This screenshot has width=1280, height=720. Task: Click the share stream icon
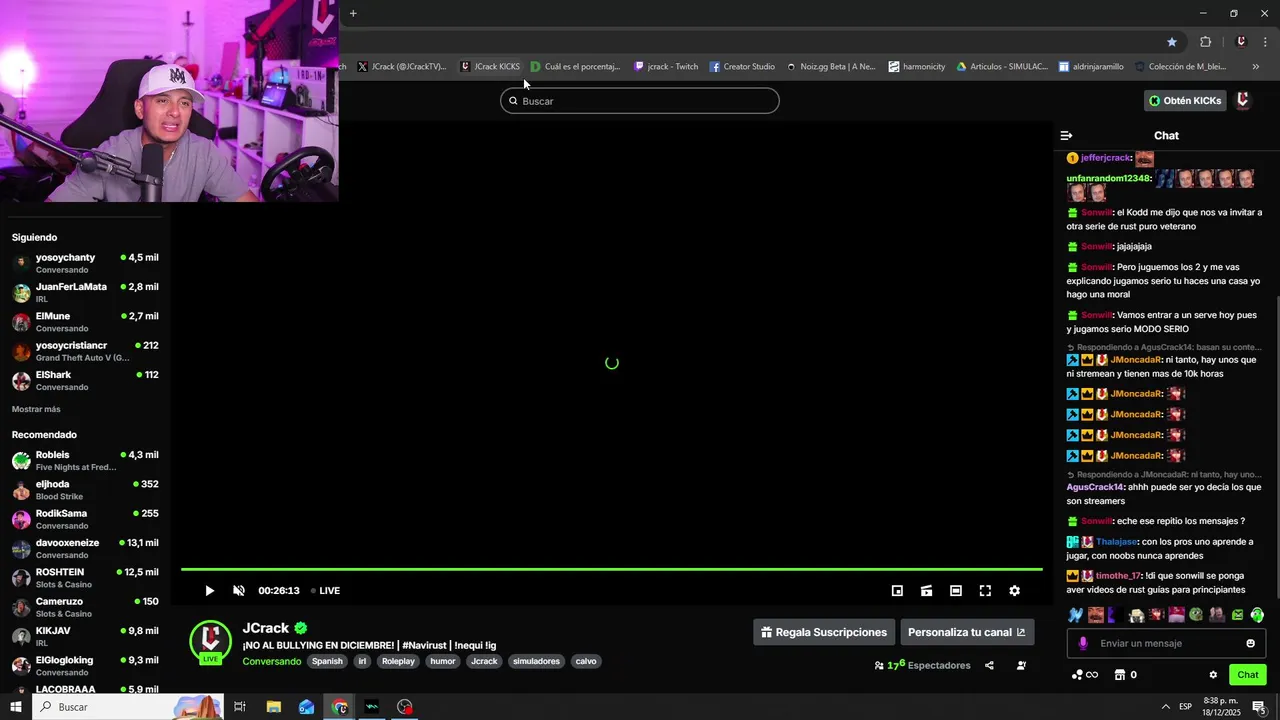point(989,665)
